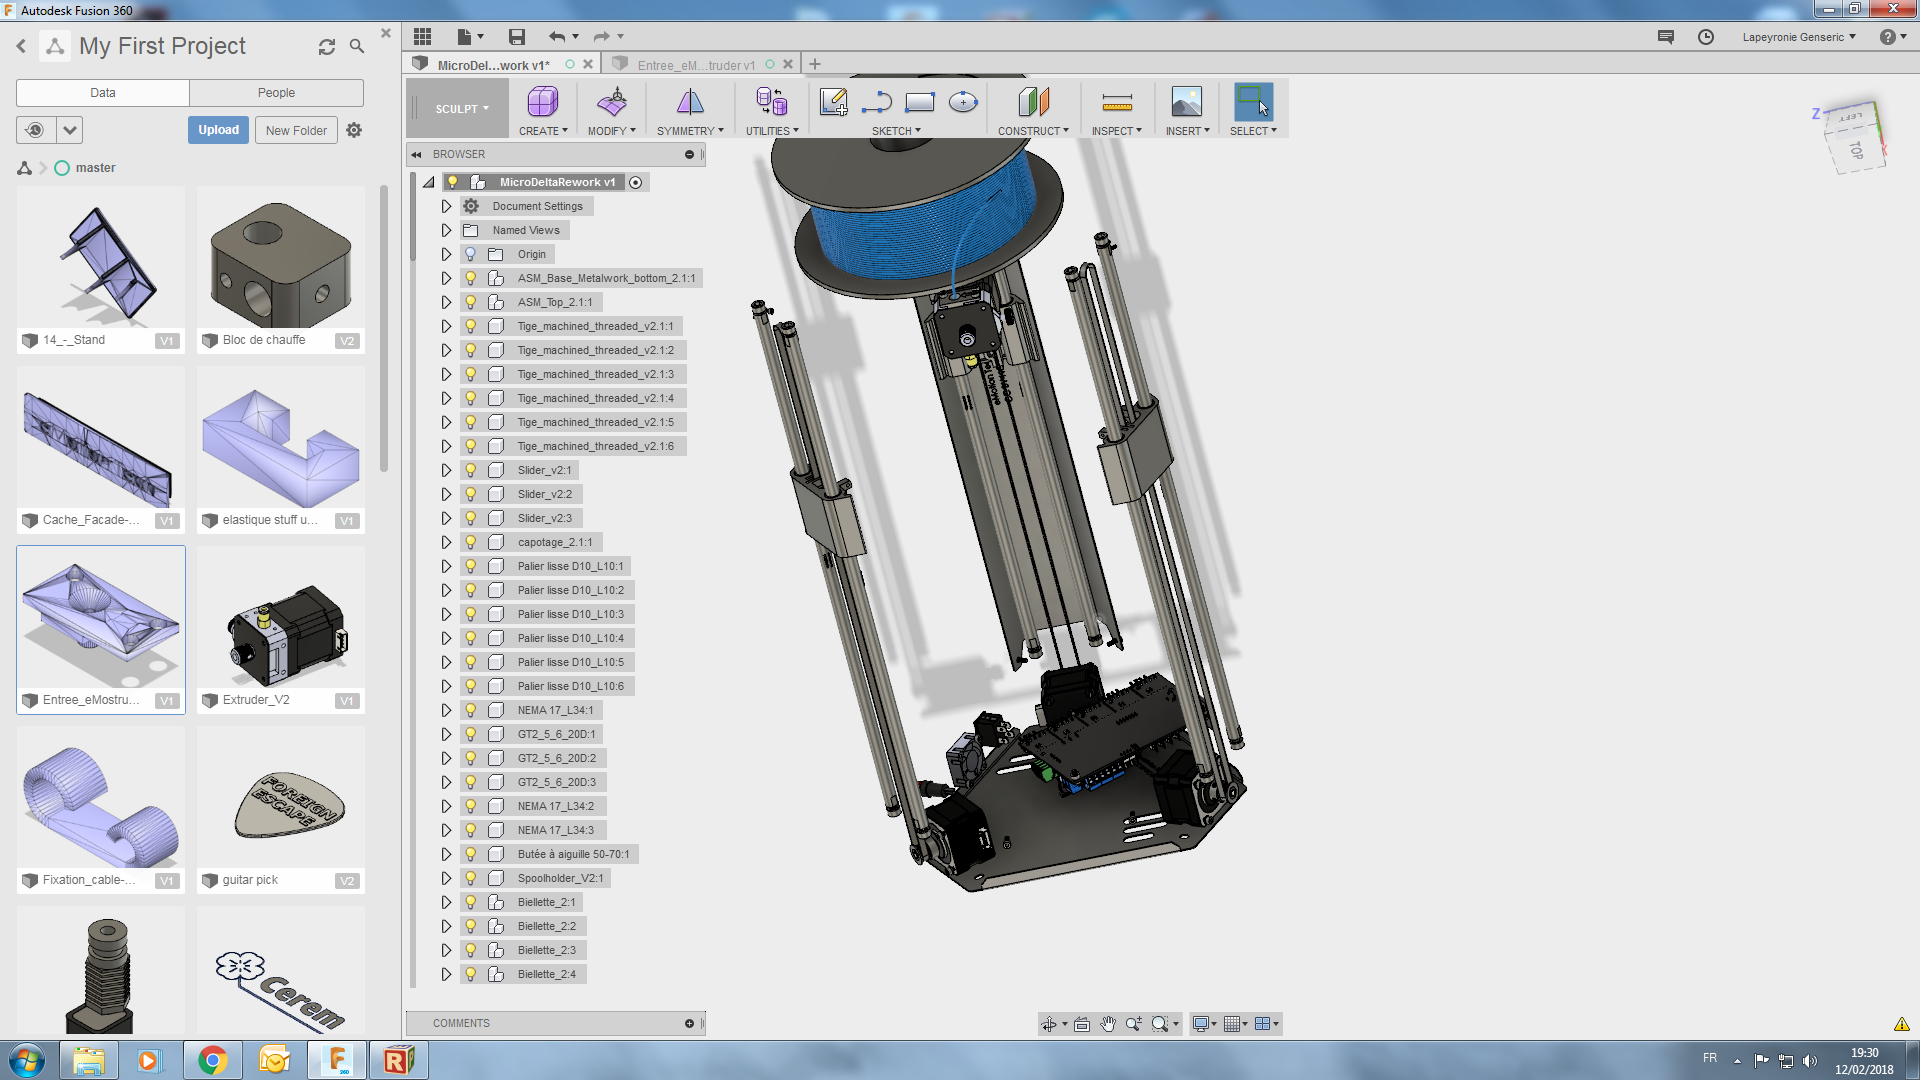Image resolution: width=1920 pixels, height=1080 pixels.
Task: Click the Insert image icon
Action: click(x=1186, y=102)
